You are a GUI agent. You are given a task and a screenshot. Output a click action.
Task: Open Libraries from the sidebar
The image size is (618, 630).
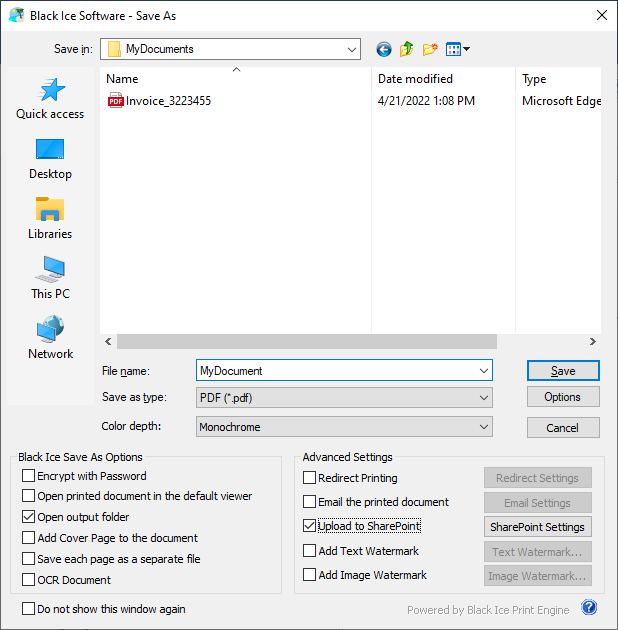pyautogui.click(x=50, y=218)
